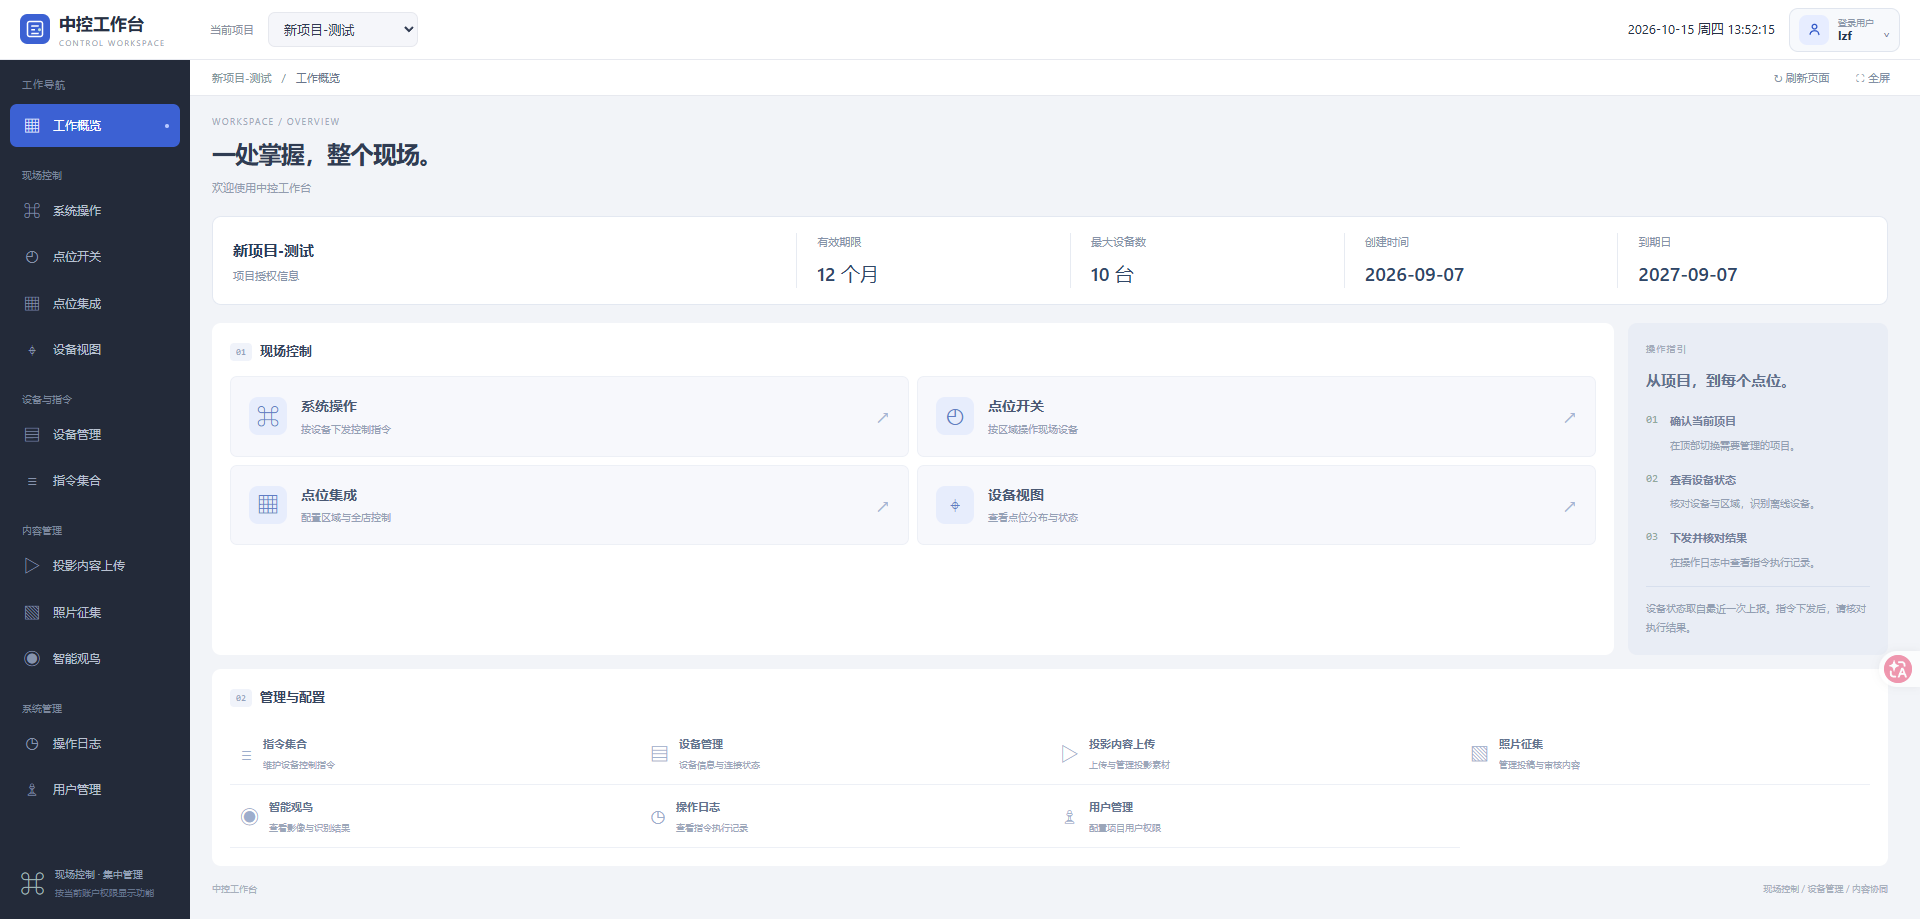Image resolution: width=1920 pixels, height=919 pixels.
Task: Click the 全屏 fullscreen button
Action: click(1873, 78)
